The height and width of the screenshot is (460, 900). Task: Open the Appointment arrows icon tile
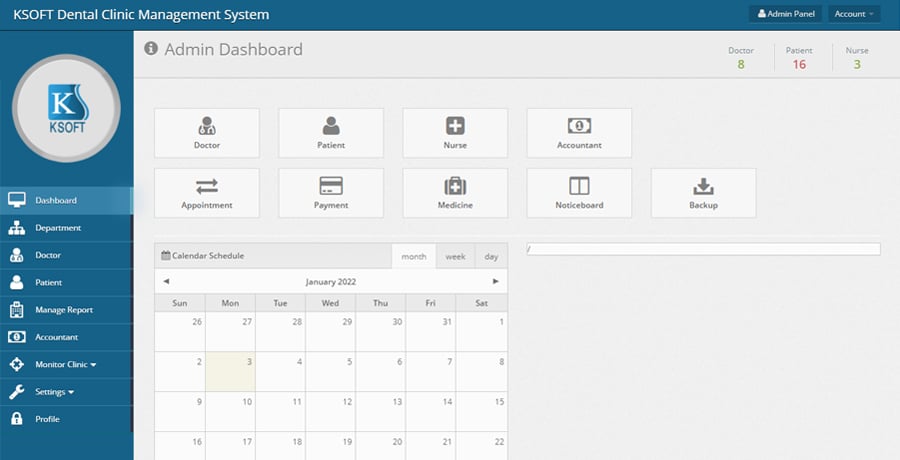207,186
